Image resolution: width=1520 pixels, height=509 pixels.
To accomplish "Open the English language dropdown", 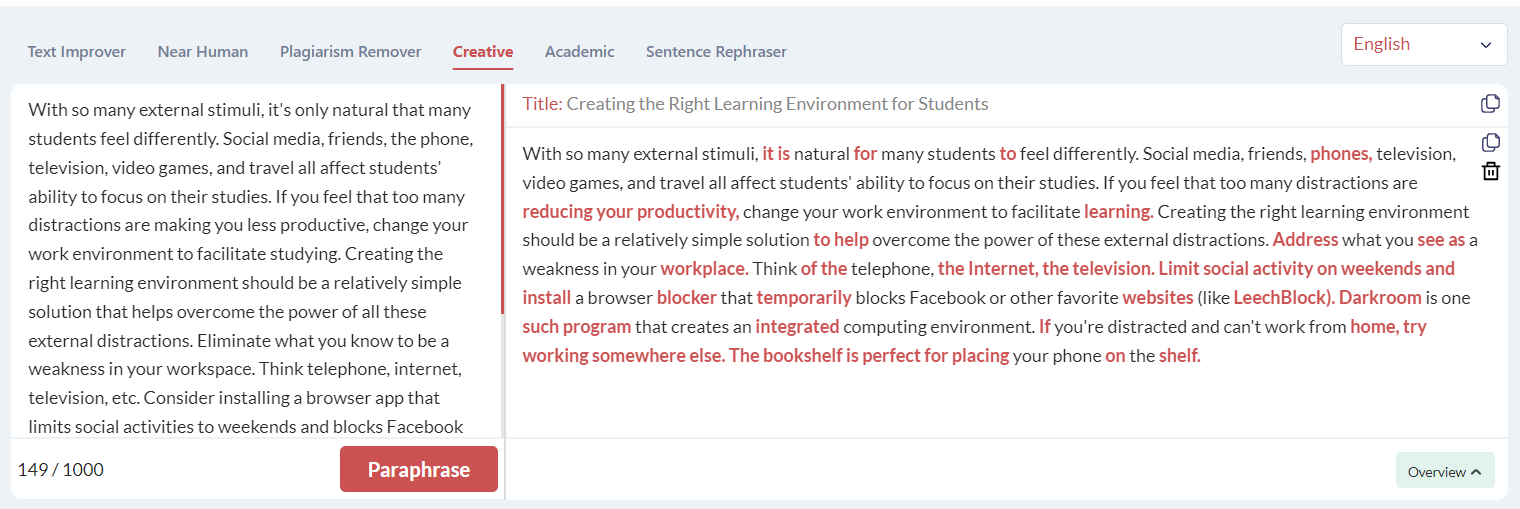I will (x=1423, y=44).
